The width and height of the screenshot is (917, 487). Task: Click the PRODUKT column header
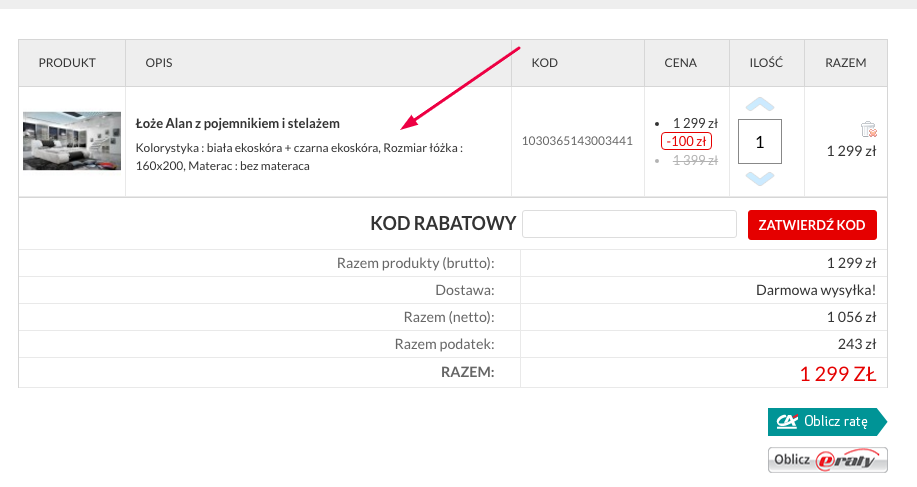[67, 63]
